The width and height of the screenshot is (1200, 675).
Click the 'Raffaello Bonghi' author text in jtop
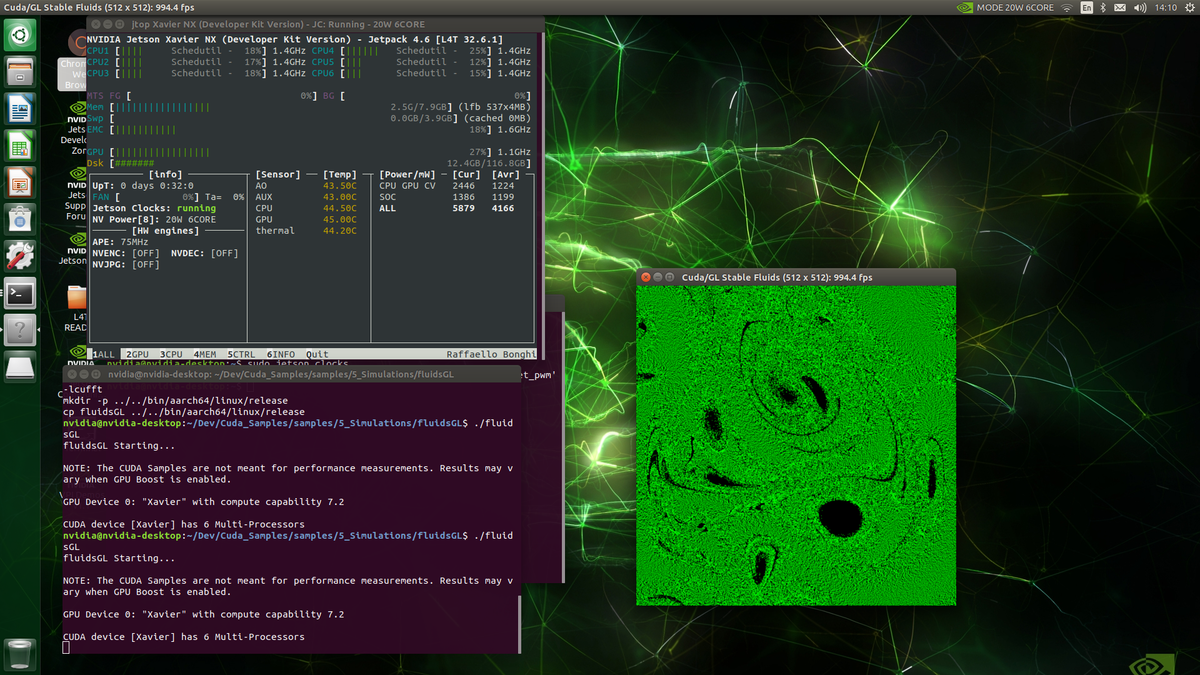click(491, 354)
